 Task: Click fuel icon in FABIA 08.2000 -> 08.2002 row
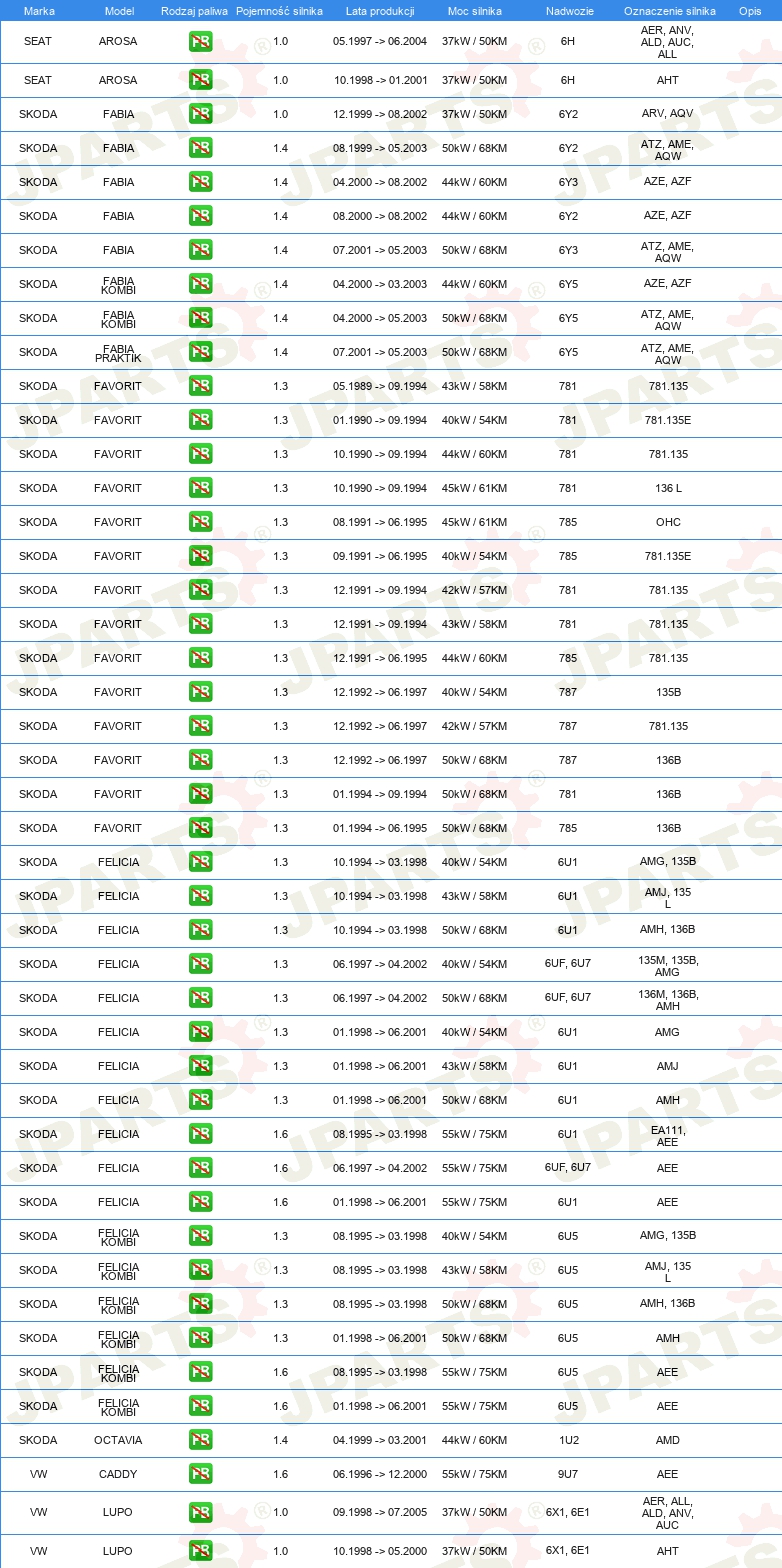coord(200,215)
